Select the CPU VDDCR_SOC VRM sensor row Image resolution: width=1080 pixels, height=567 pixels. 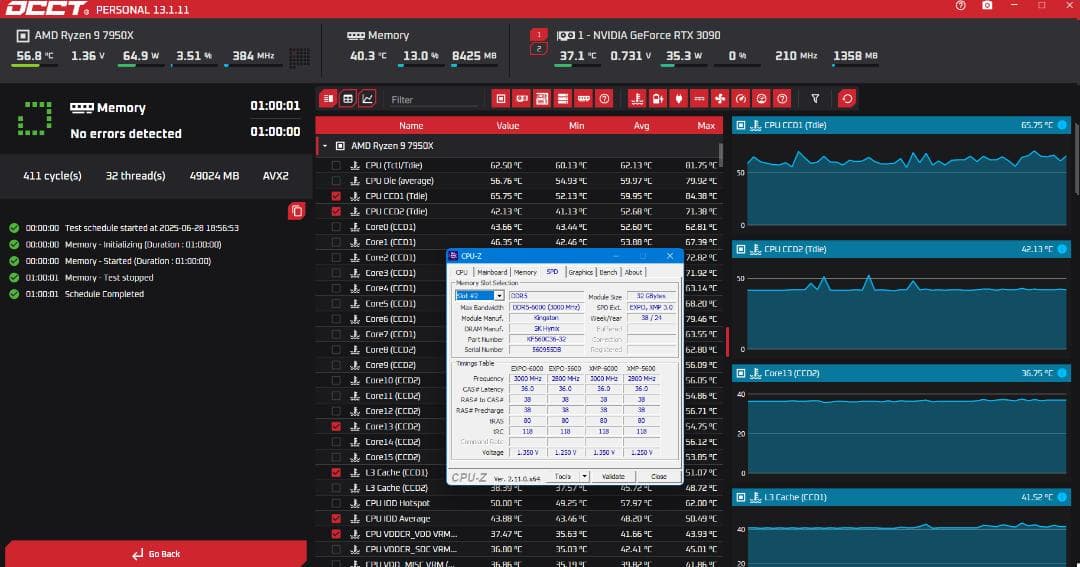(x=519, y=549)
